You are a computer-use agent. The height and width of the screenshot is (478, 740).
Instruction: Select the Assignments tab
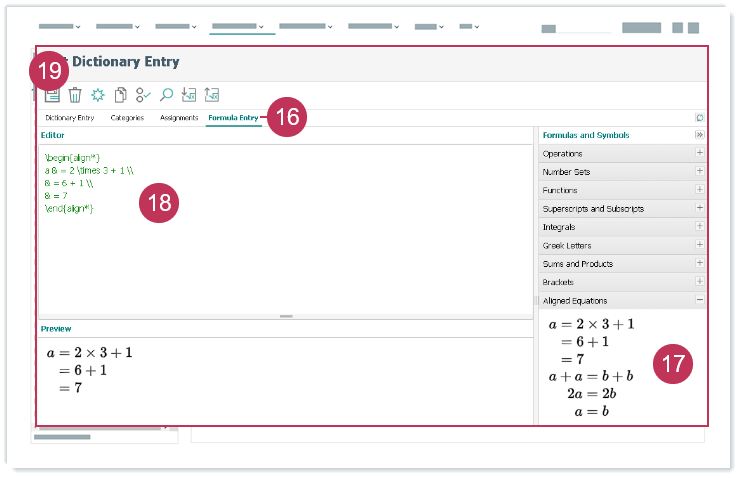point(179,118)
